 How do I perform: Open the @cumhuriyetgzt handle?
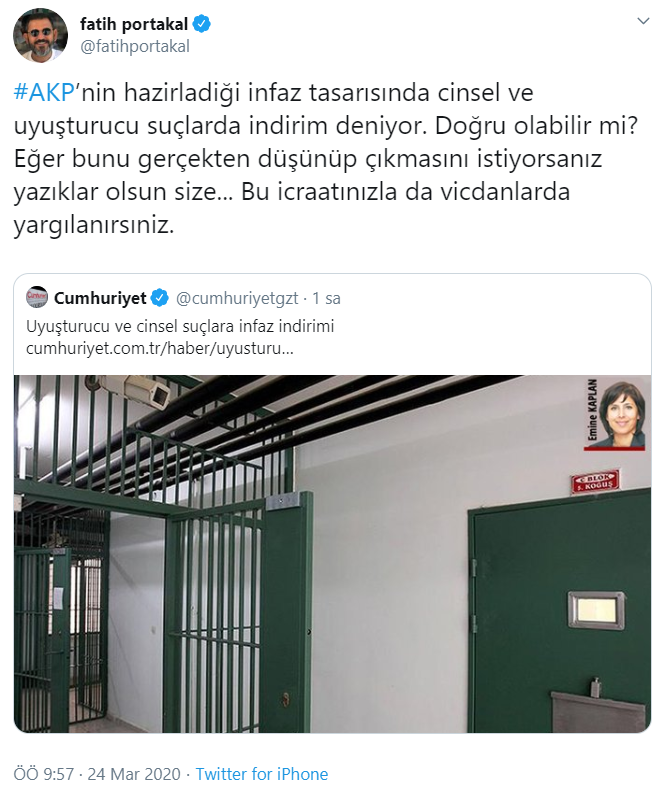point(237,298)
